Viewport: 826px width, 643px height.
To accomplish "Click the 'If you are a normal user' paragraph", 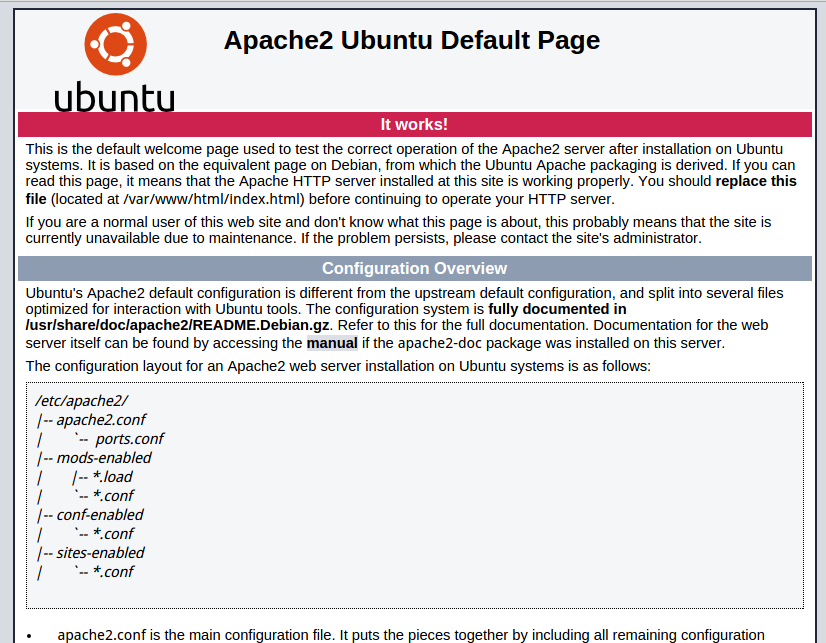I will [x=398, y=230].
